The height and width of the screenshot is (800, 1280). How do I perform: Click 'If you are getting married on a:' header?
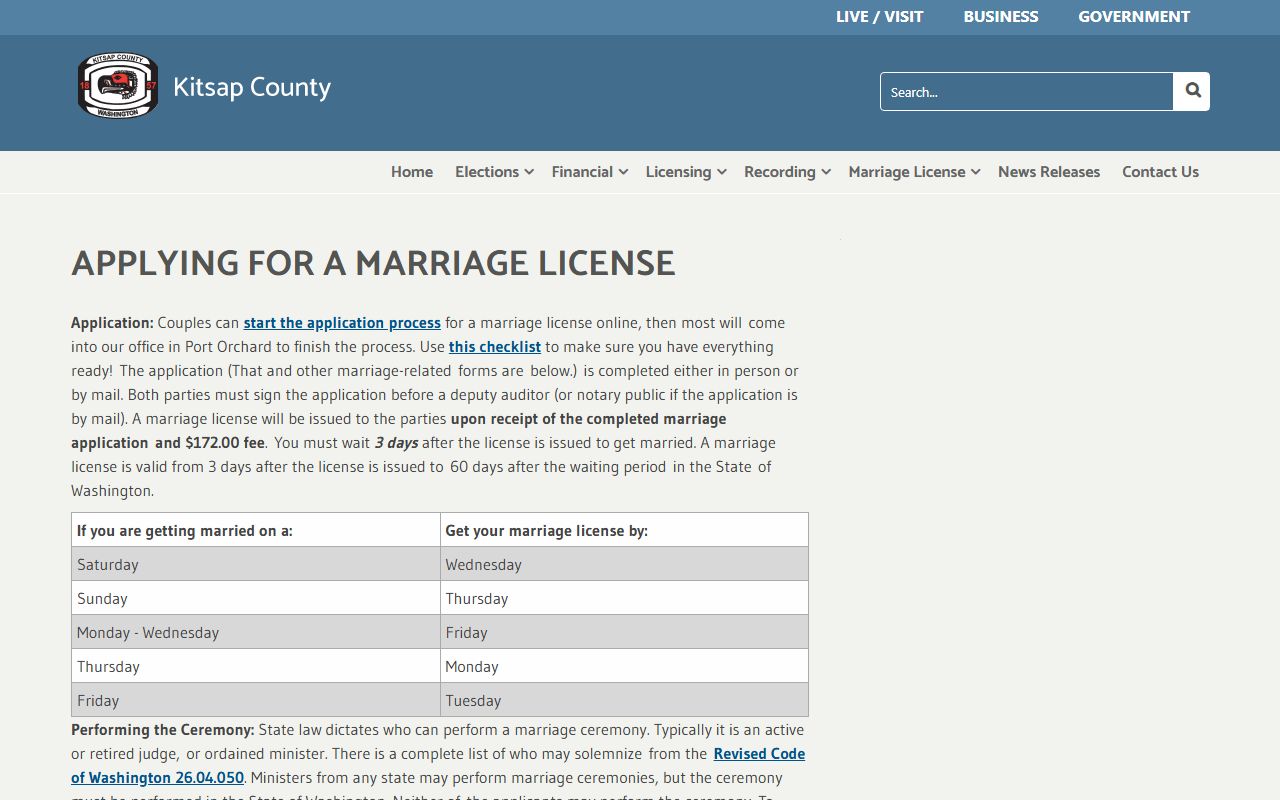(x=256, y=530)
